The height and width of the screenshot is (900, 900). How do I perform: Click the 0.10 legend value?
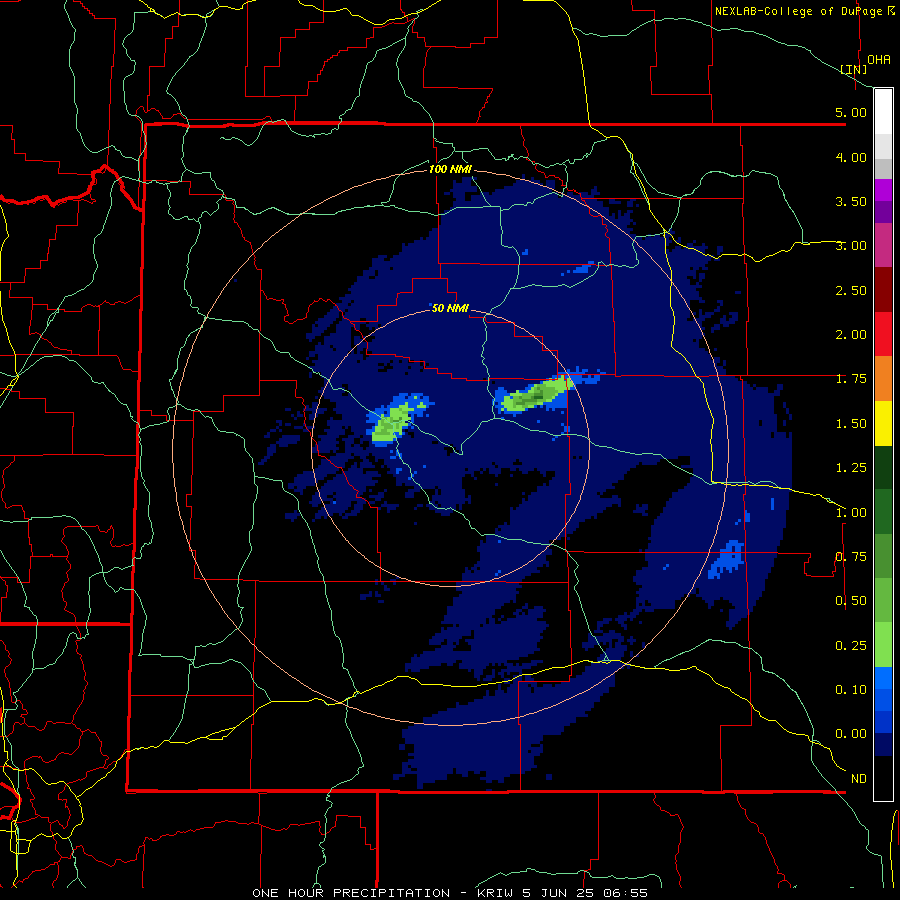pos(851,690)
